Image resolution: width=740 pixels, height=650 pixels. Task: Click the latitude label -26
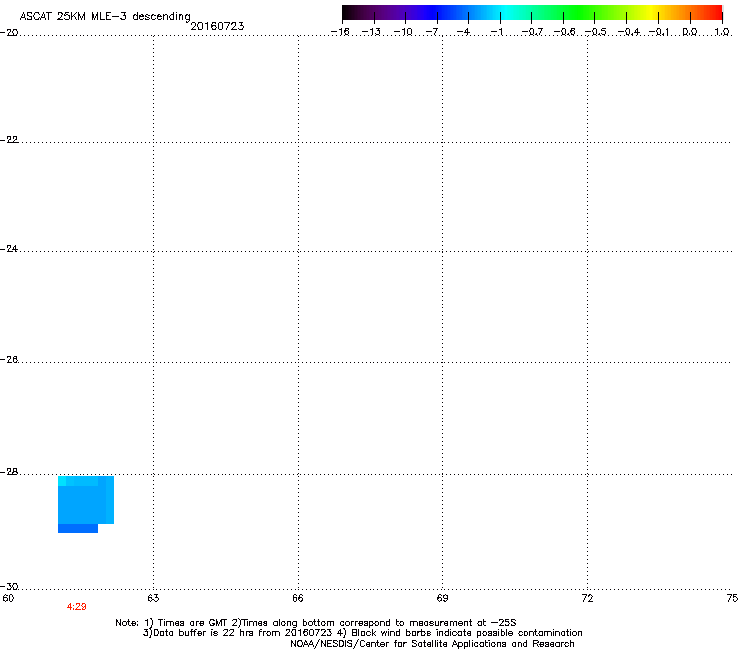[9, 360]
